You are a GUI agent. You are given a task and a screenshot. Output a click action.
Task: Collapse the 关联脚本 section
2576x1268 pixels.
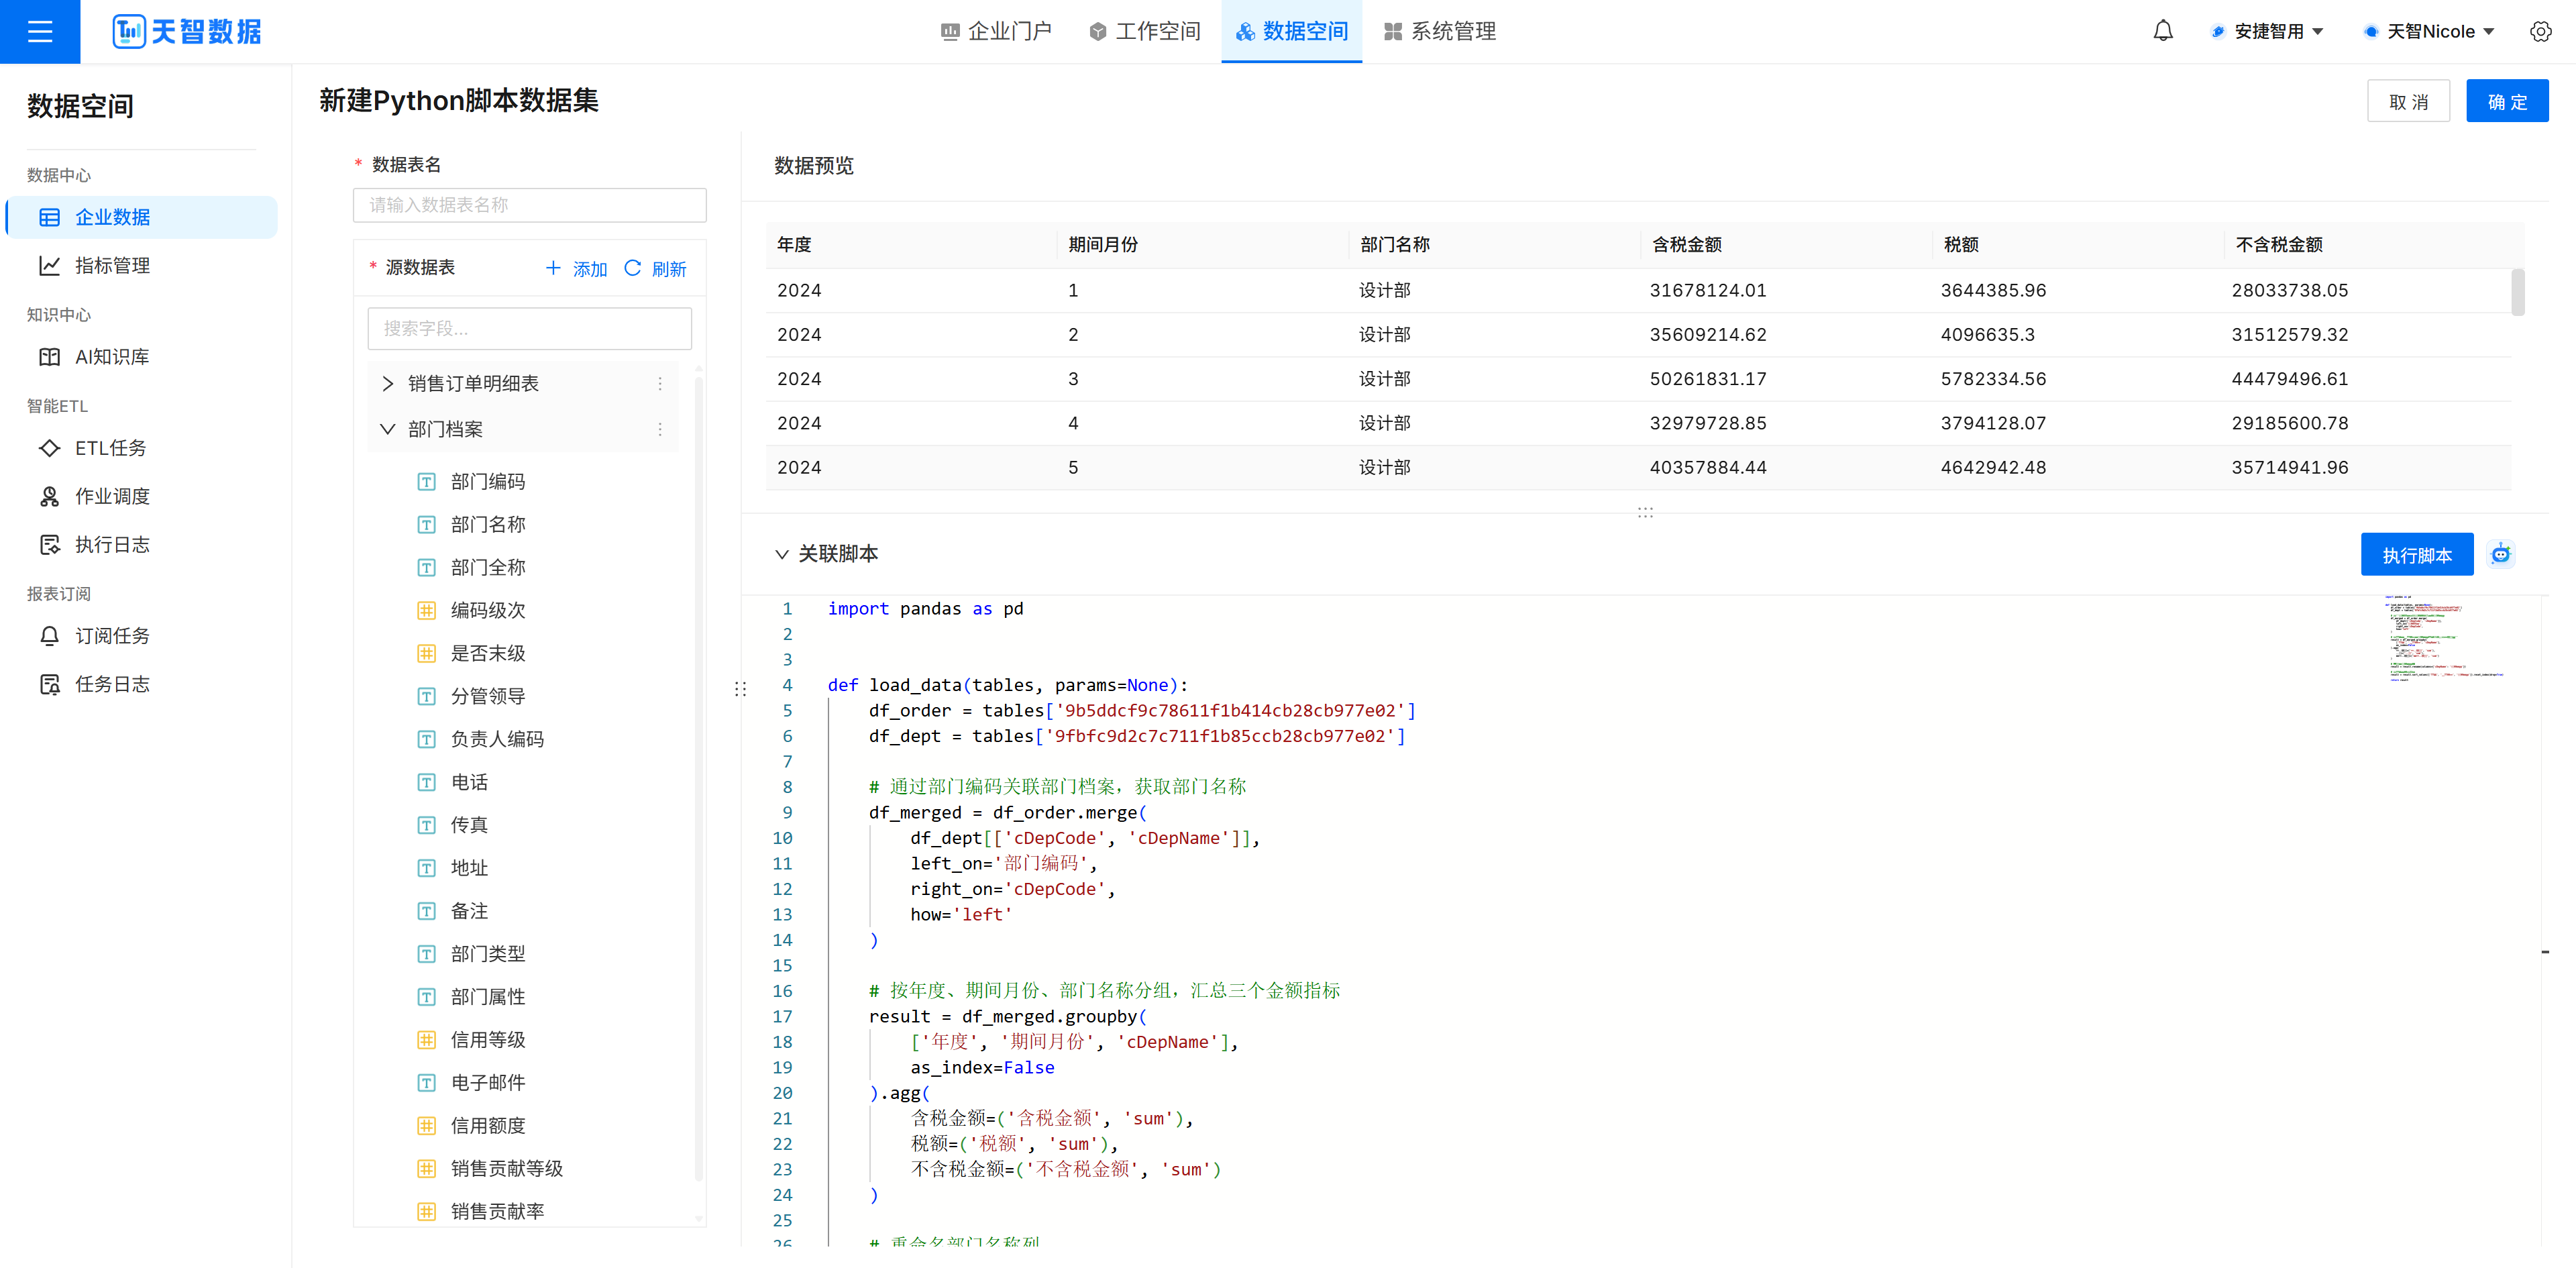click(782, 554)
